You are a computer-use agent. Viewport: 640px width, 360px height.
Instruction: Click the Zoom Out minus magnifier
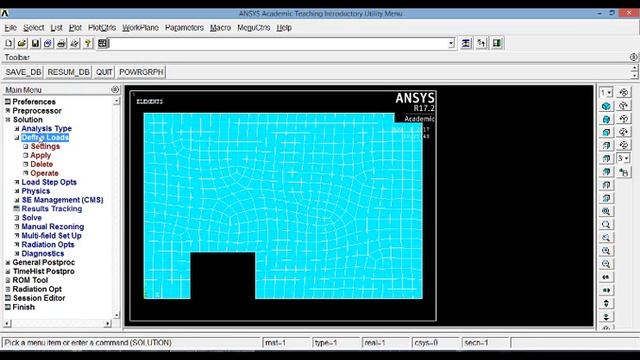pos(606,264)
